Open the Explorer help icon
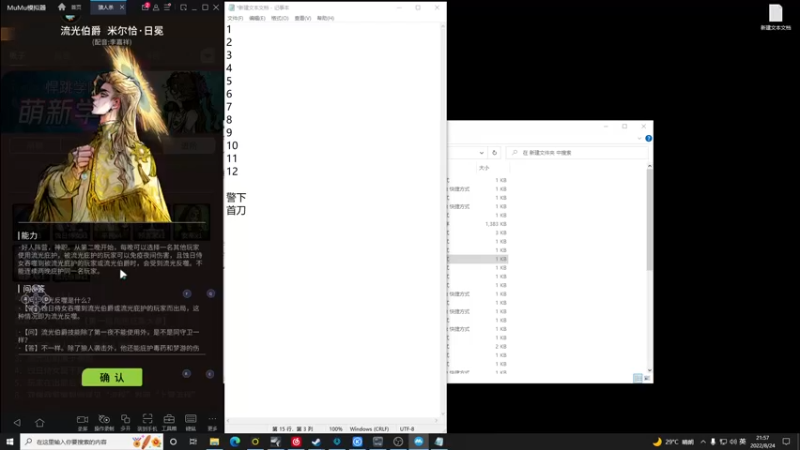Image resolution: width=800 pixels, height=450 pixels. pos(648,138)
